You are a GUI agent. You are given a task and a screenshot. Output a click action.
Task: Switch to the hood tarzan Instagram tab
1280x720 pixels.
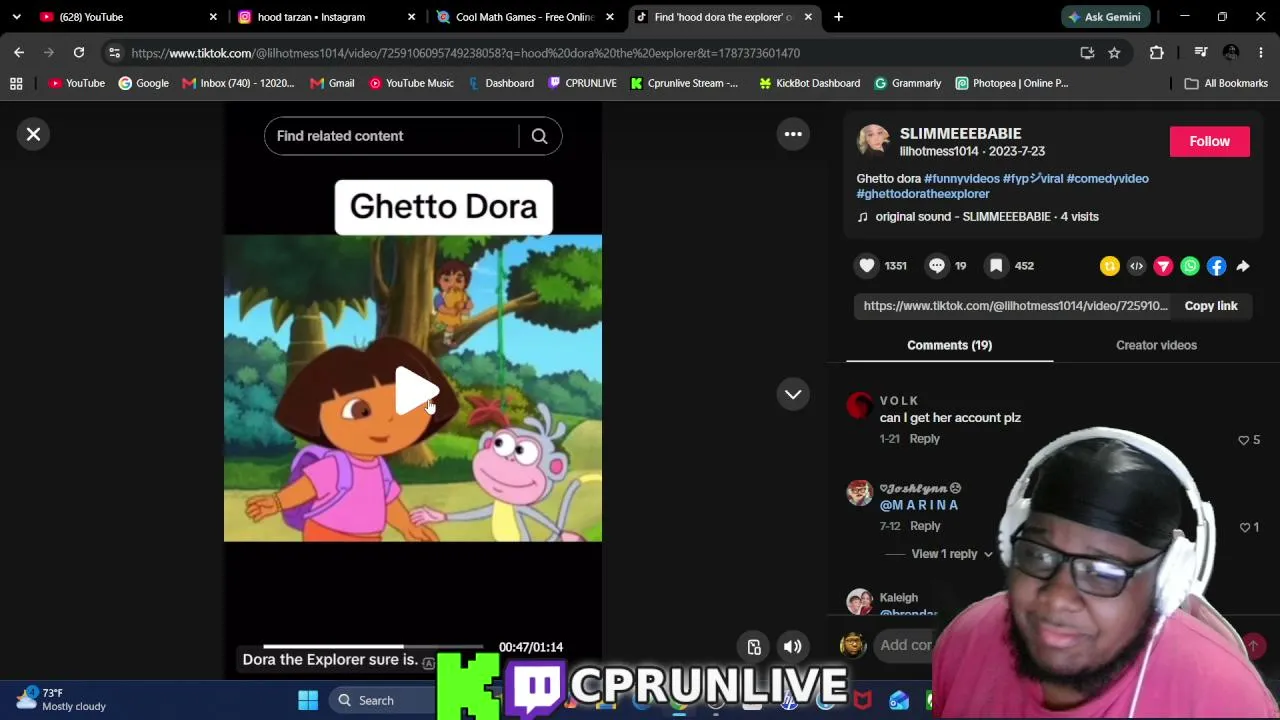point(327,17)
